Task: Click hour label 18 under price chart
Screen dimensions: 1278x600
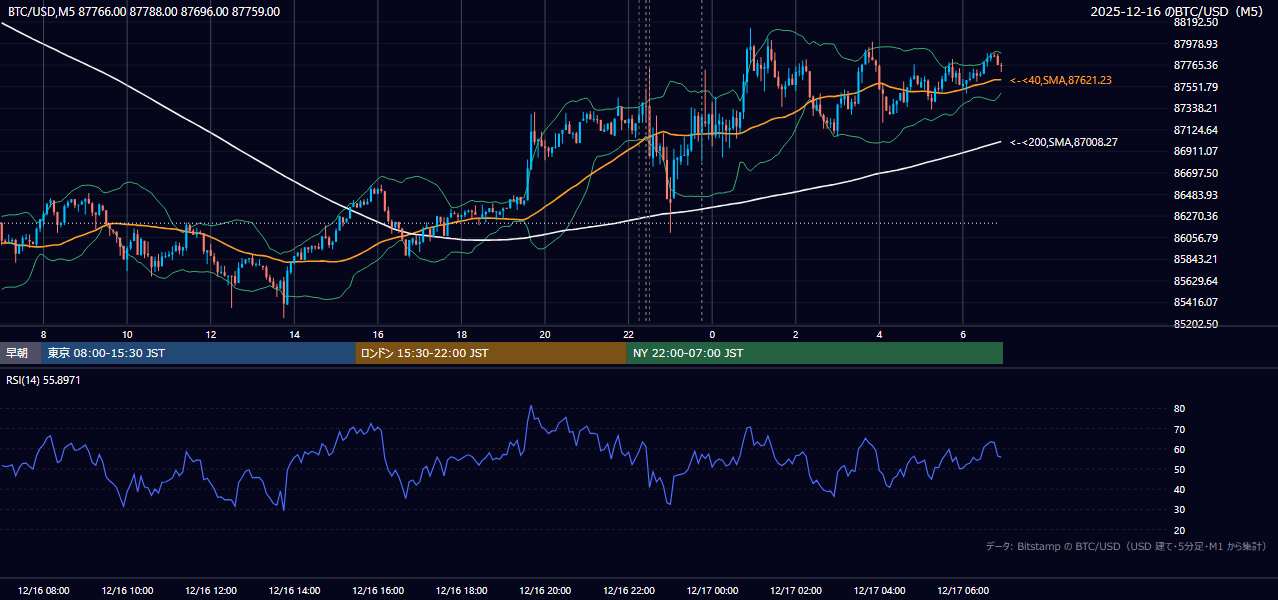Action: click(461, 334)
